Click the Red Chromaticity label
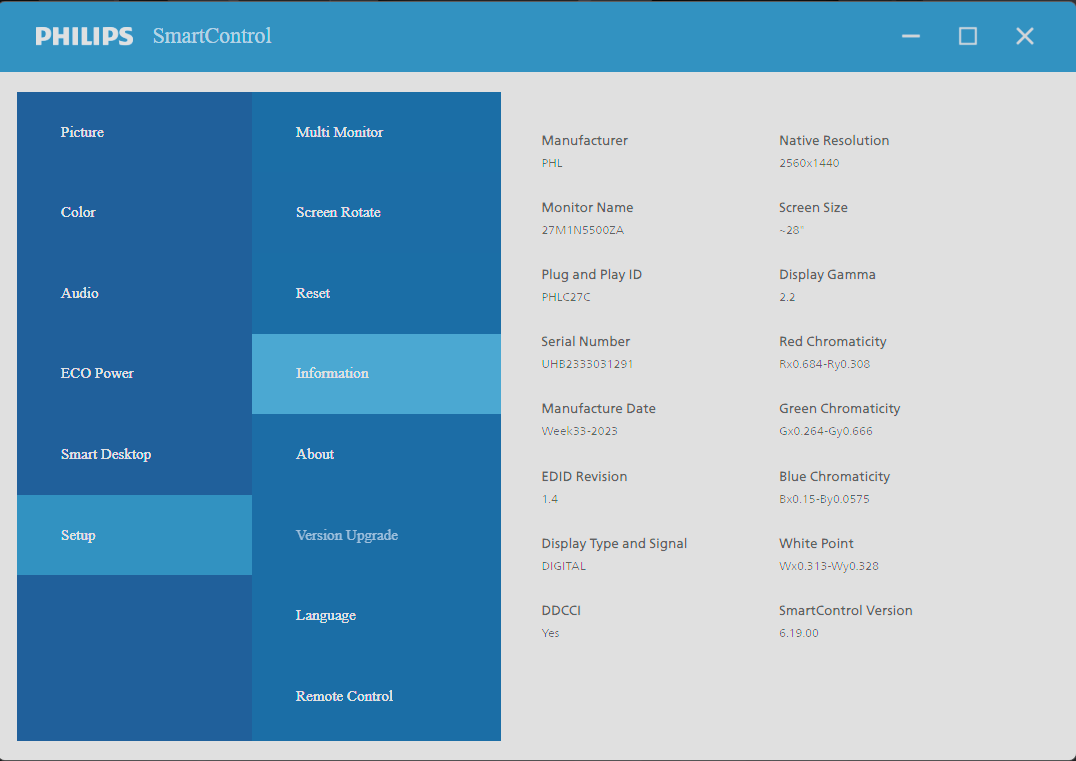 point(832,342)
